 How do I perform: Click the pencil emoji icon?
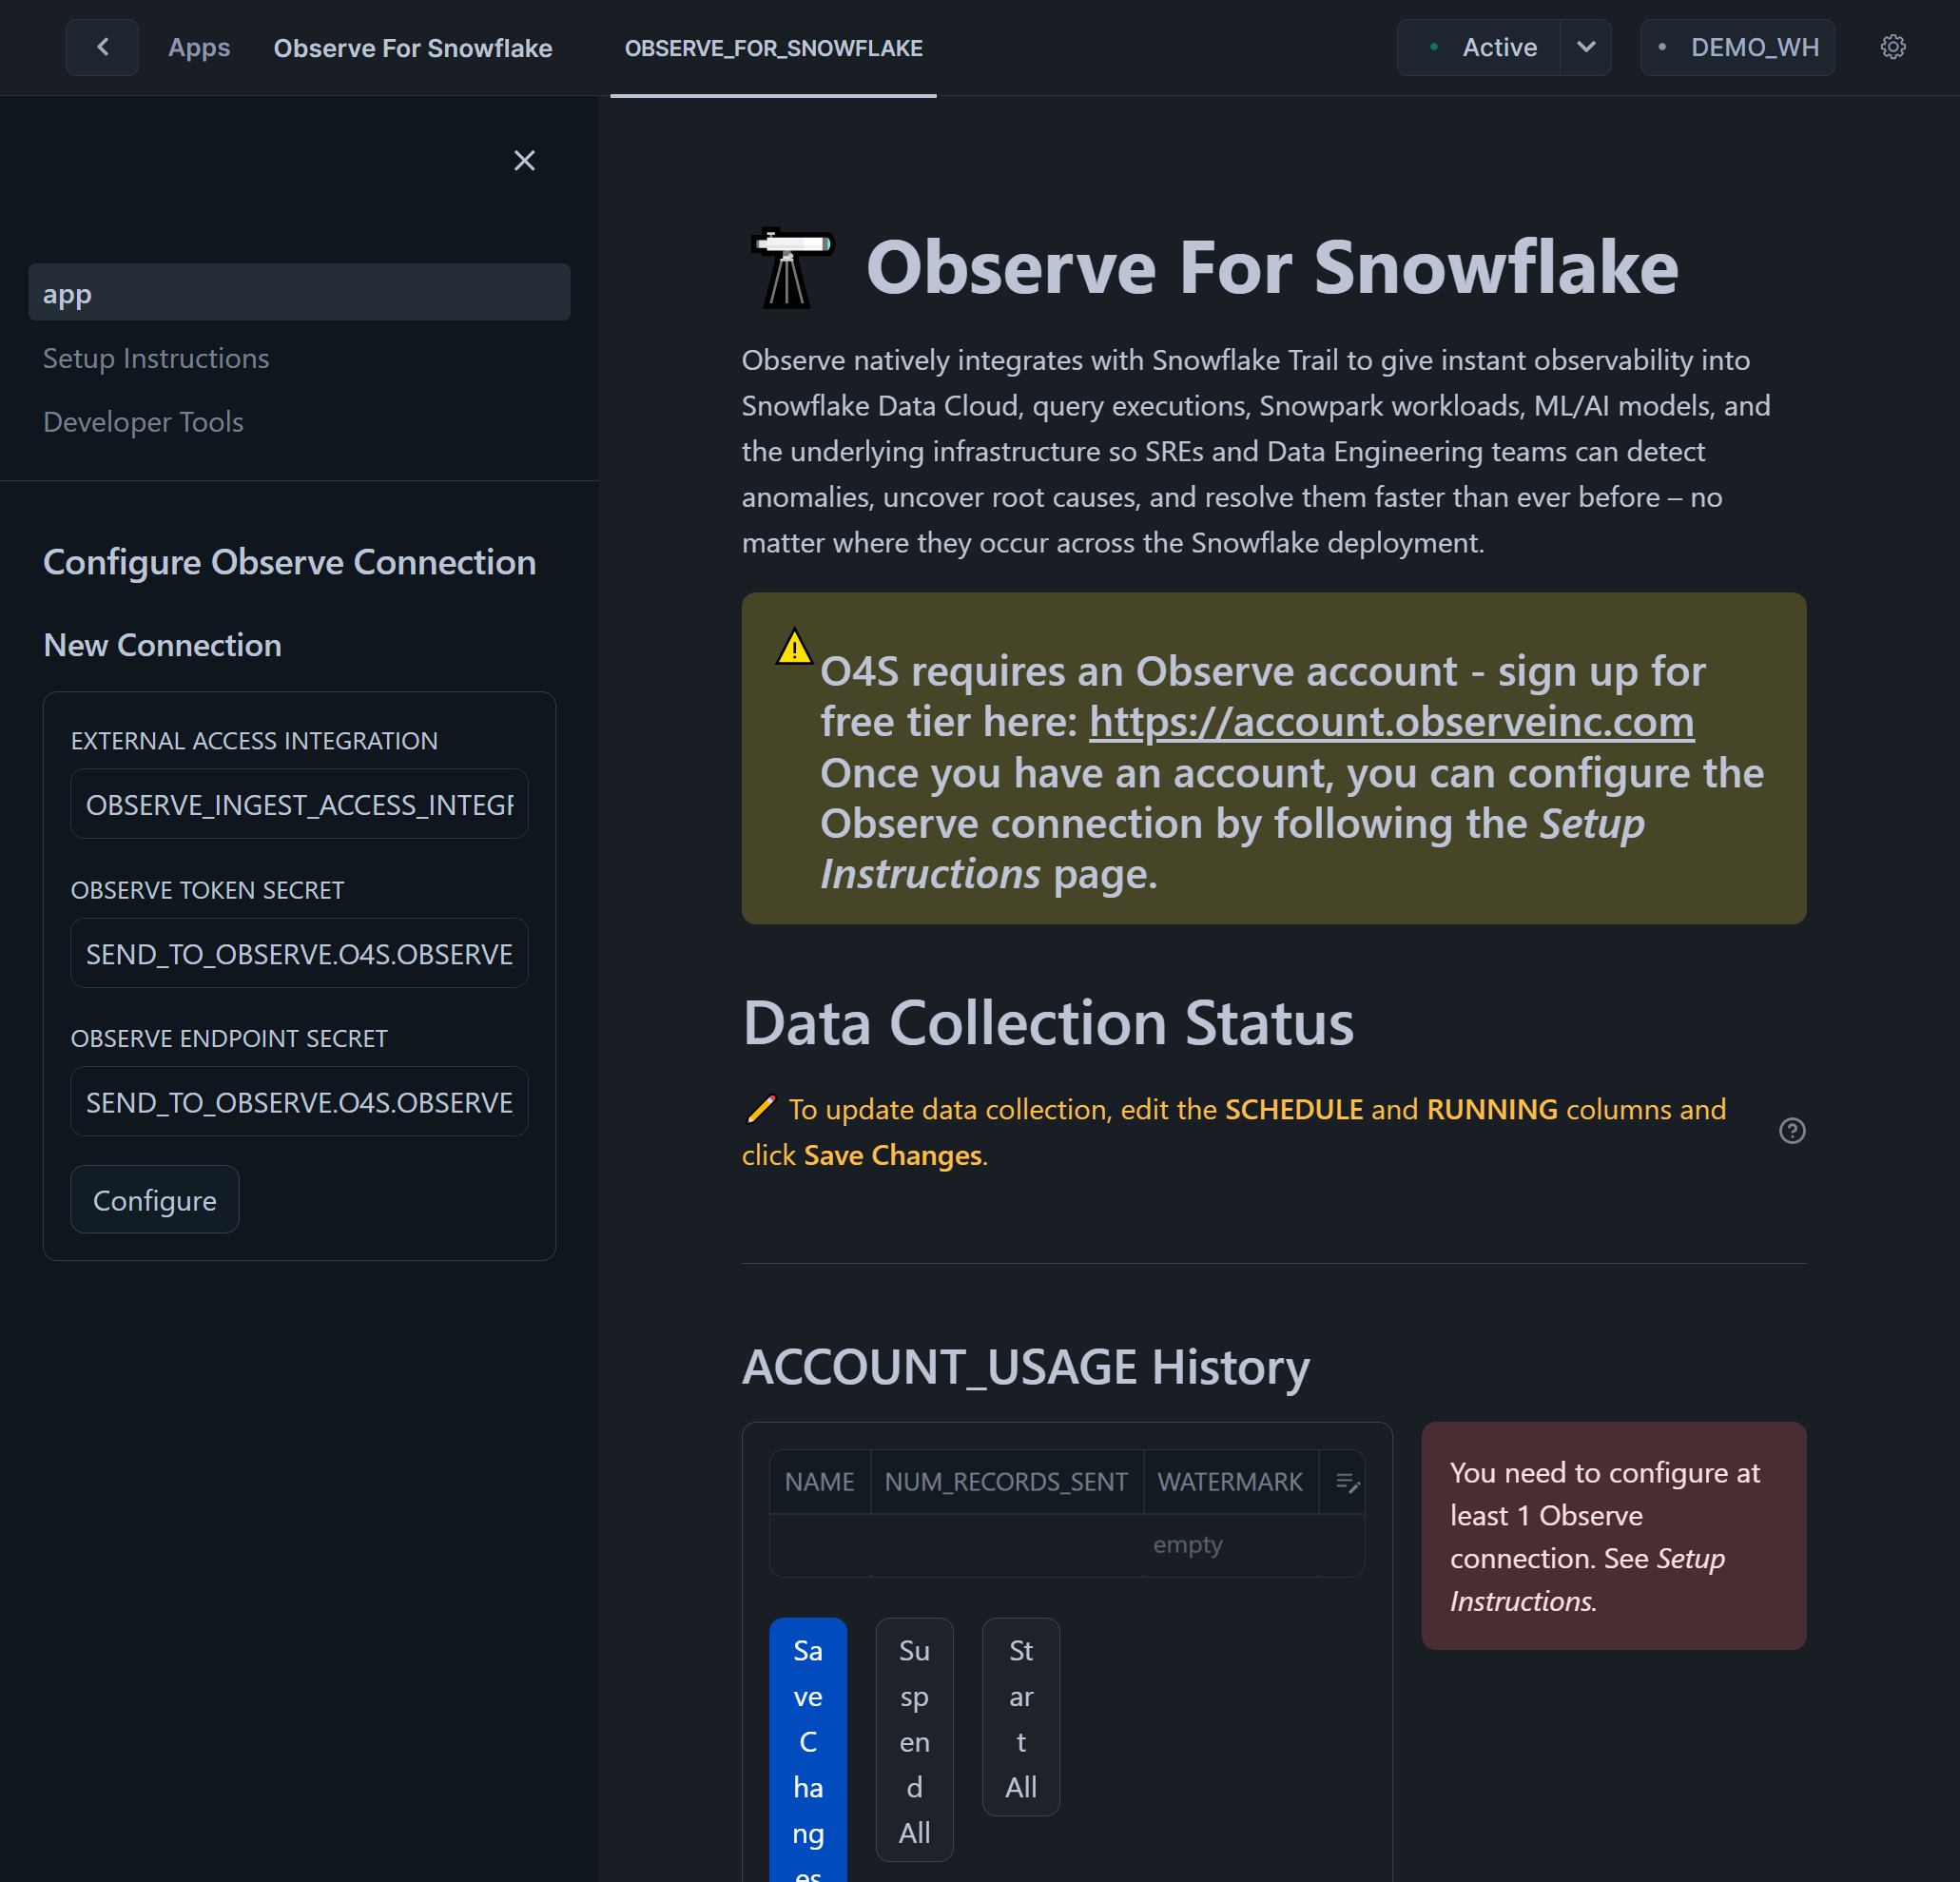[x=760, y=1109]
